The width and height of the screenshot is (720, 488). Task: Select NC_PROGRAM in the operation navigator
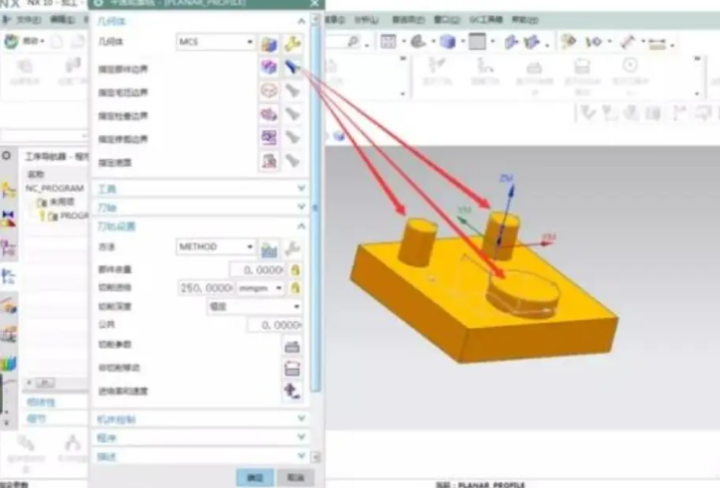tap(55, 188)
